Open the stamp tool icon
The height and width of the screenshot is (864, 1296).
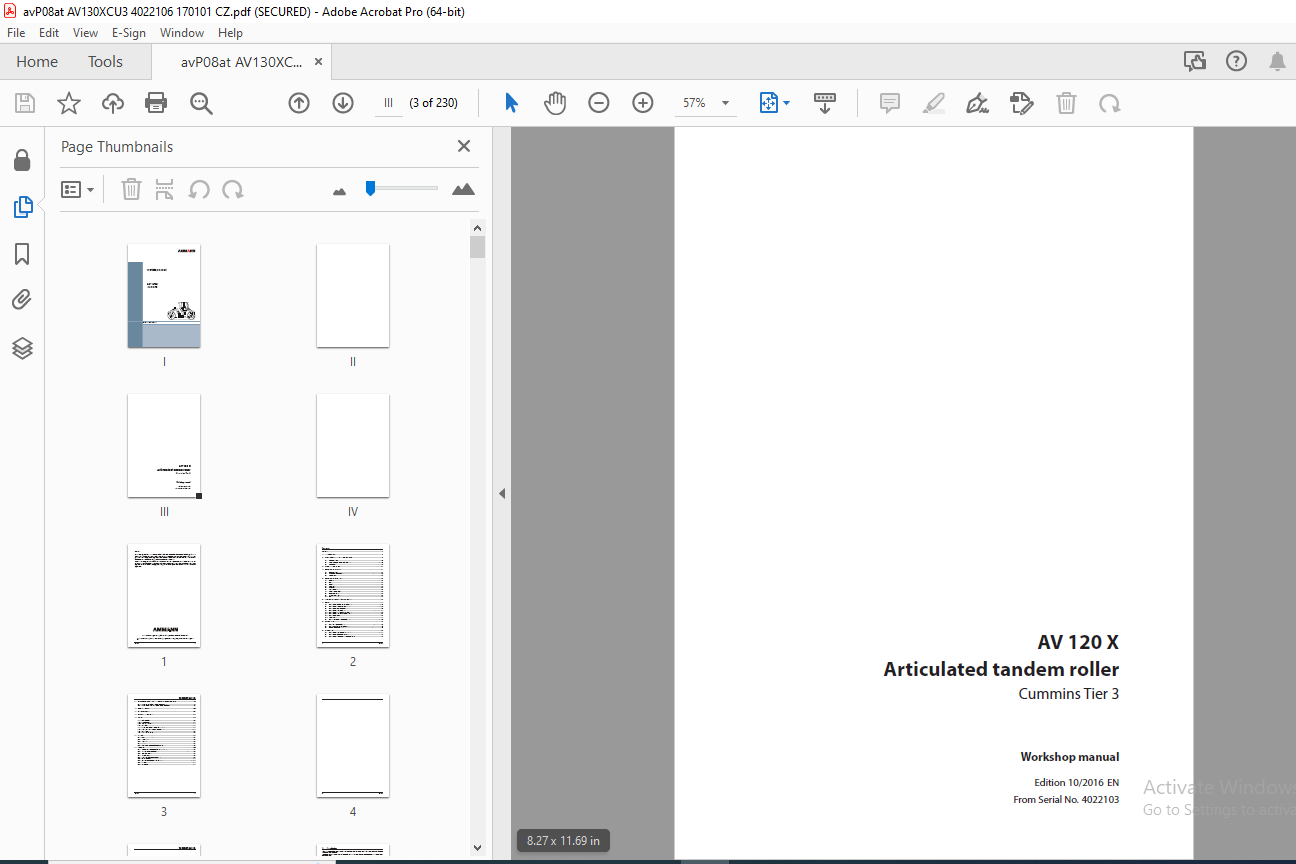(x=1022, y=103)
